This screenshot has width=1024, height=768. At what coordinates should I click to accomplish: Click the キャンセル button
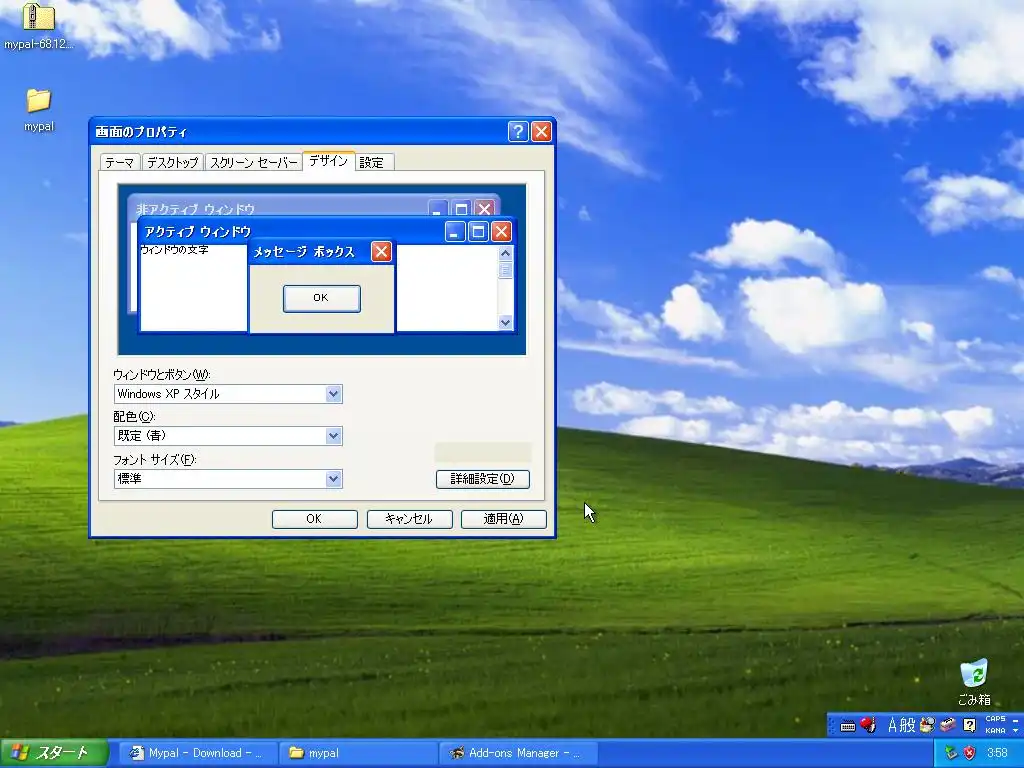click(x=409, y=519)
